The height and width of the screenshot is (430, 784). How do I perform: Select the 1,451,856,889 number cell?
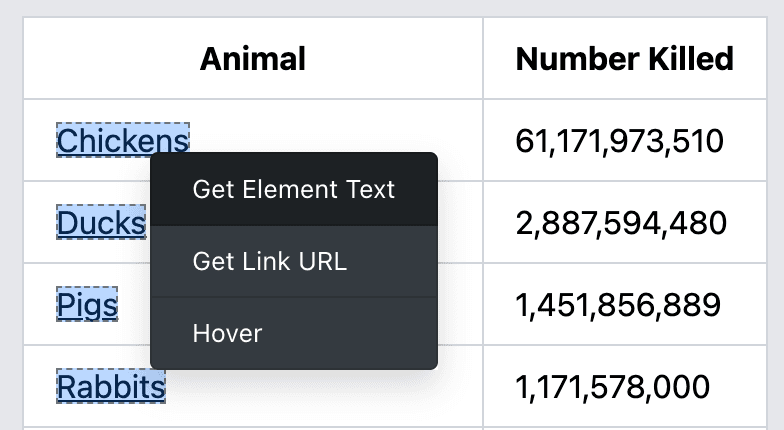(617, 305)
